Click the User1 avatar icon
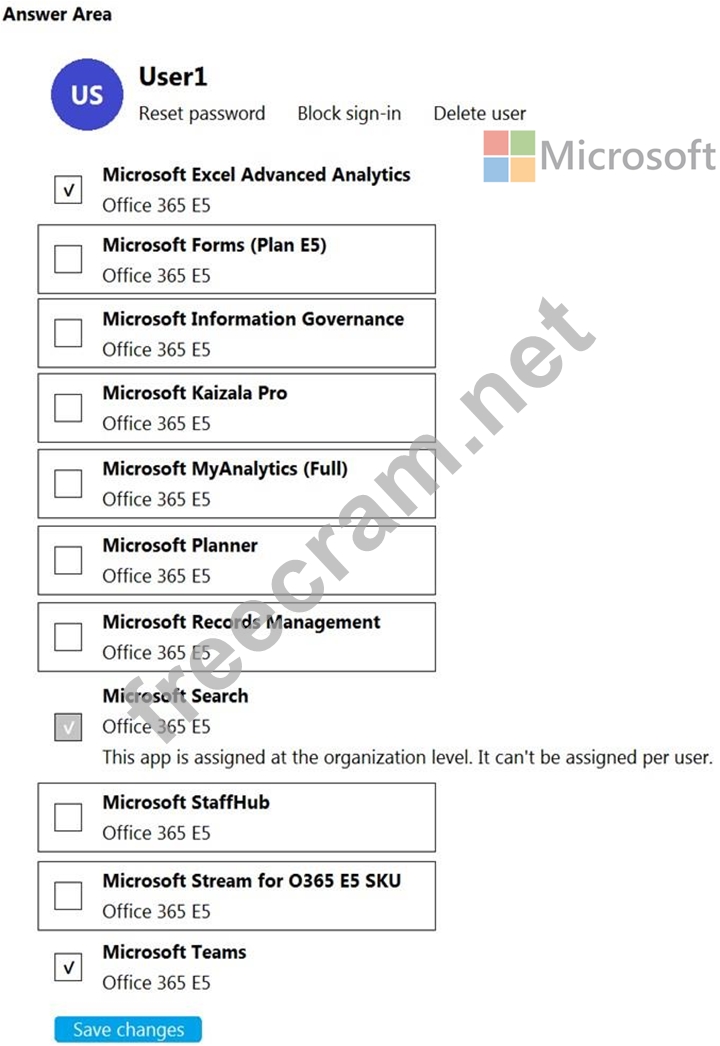Screen dimensions: 720x1046 point(87,95)
